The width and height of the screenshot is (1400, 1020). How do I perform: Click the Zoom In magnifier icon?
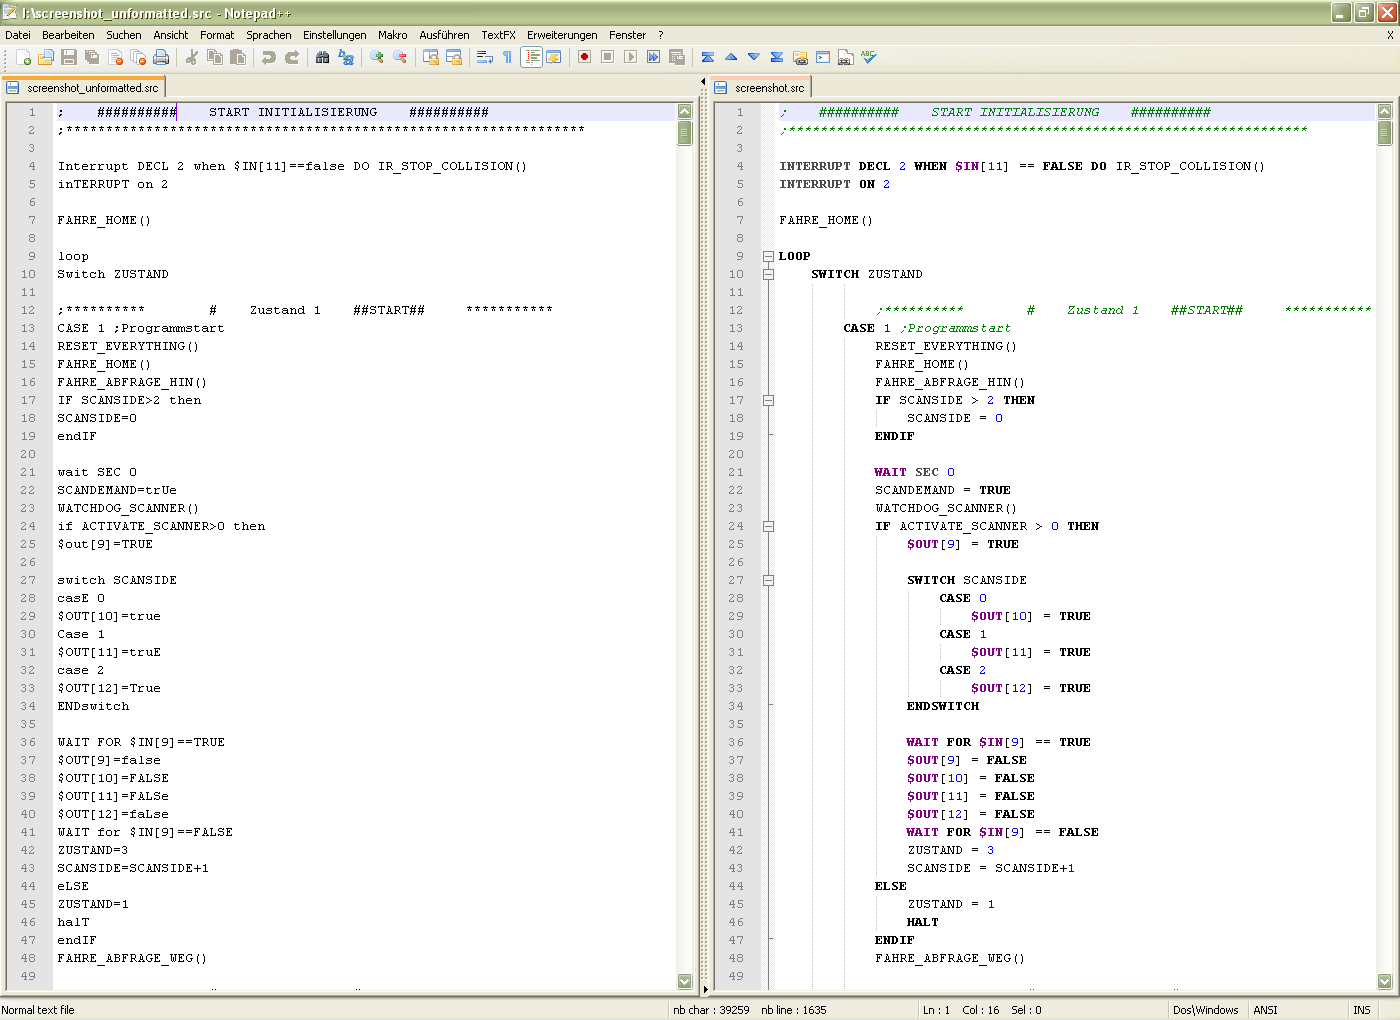377,58
